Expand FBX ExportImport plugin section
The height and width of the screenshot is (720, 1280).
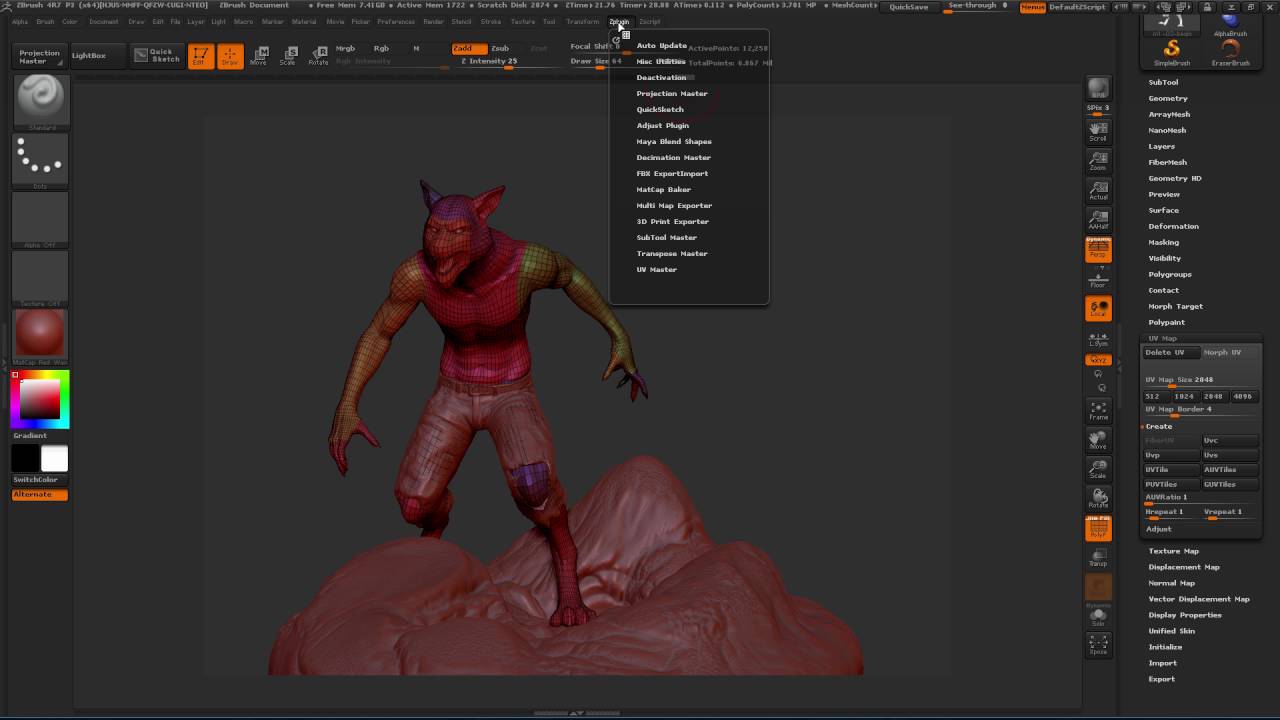672,174
